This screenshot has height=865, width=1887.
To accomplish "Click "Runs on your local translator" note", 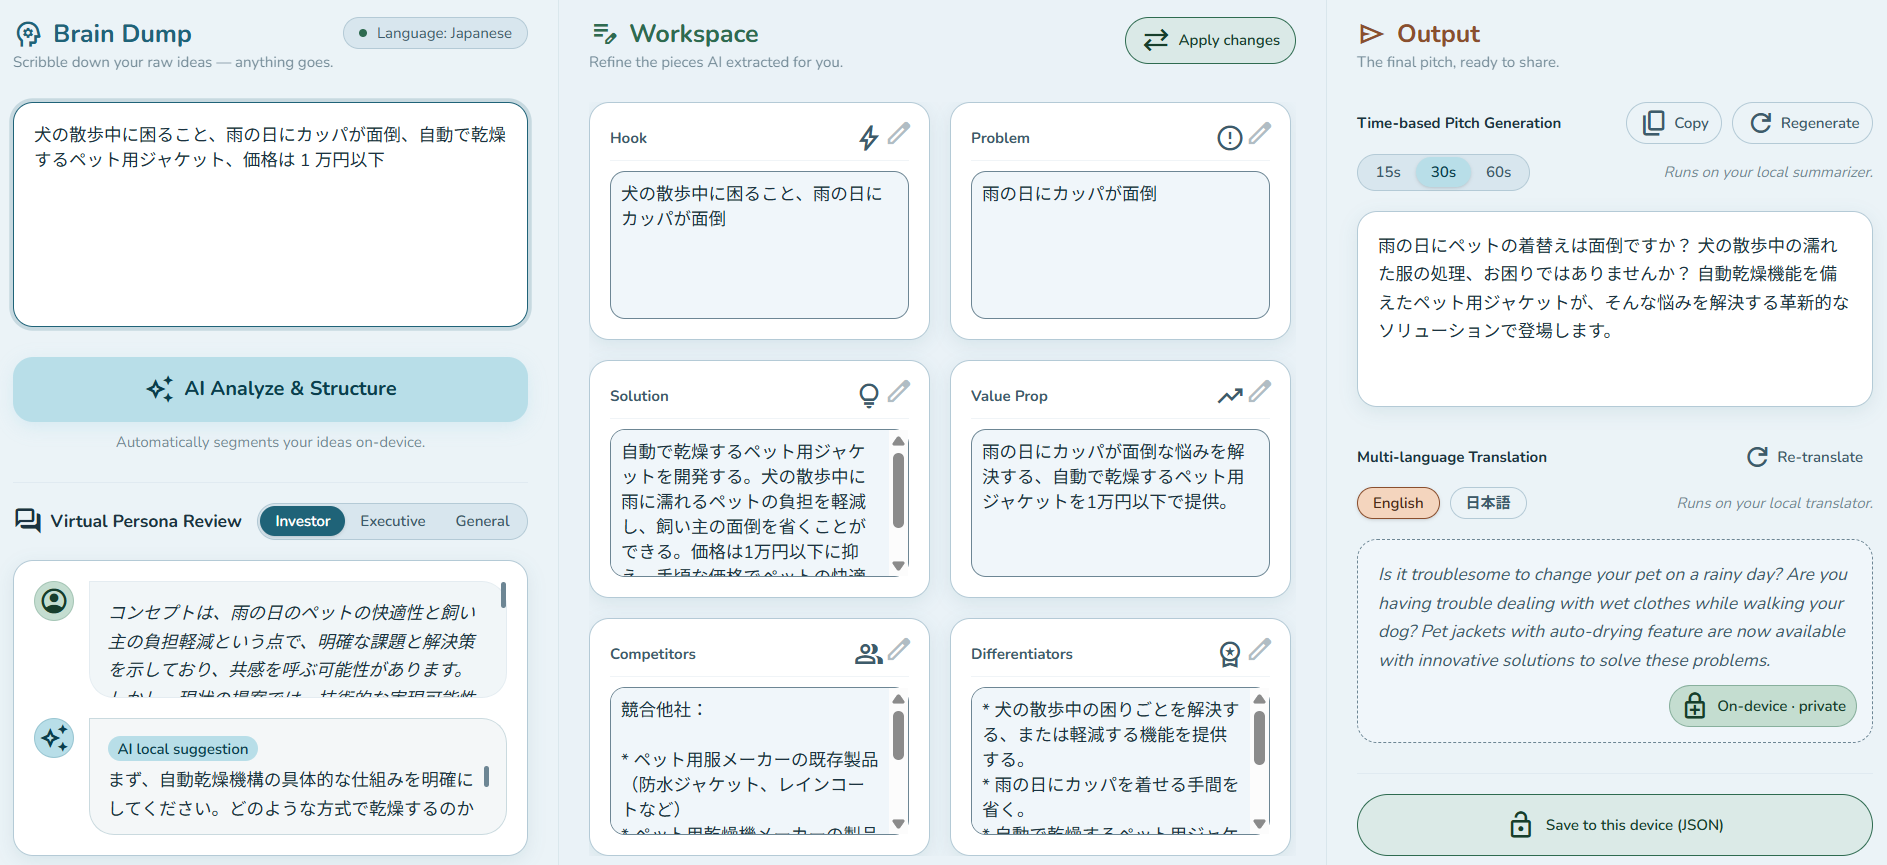I will coord(1775,503).
